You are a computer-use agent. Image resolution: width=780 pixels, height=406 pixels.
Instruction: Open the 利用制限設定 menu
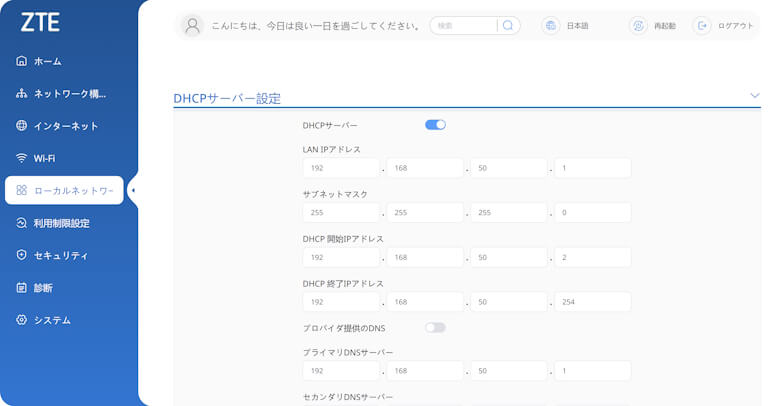pos(61,223)
